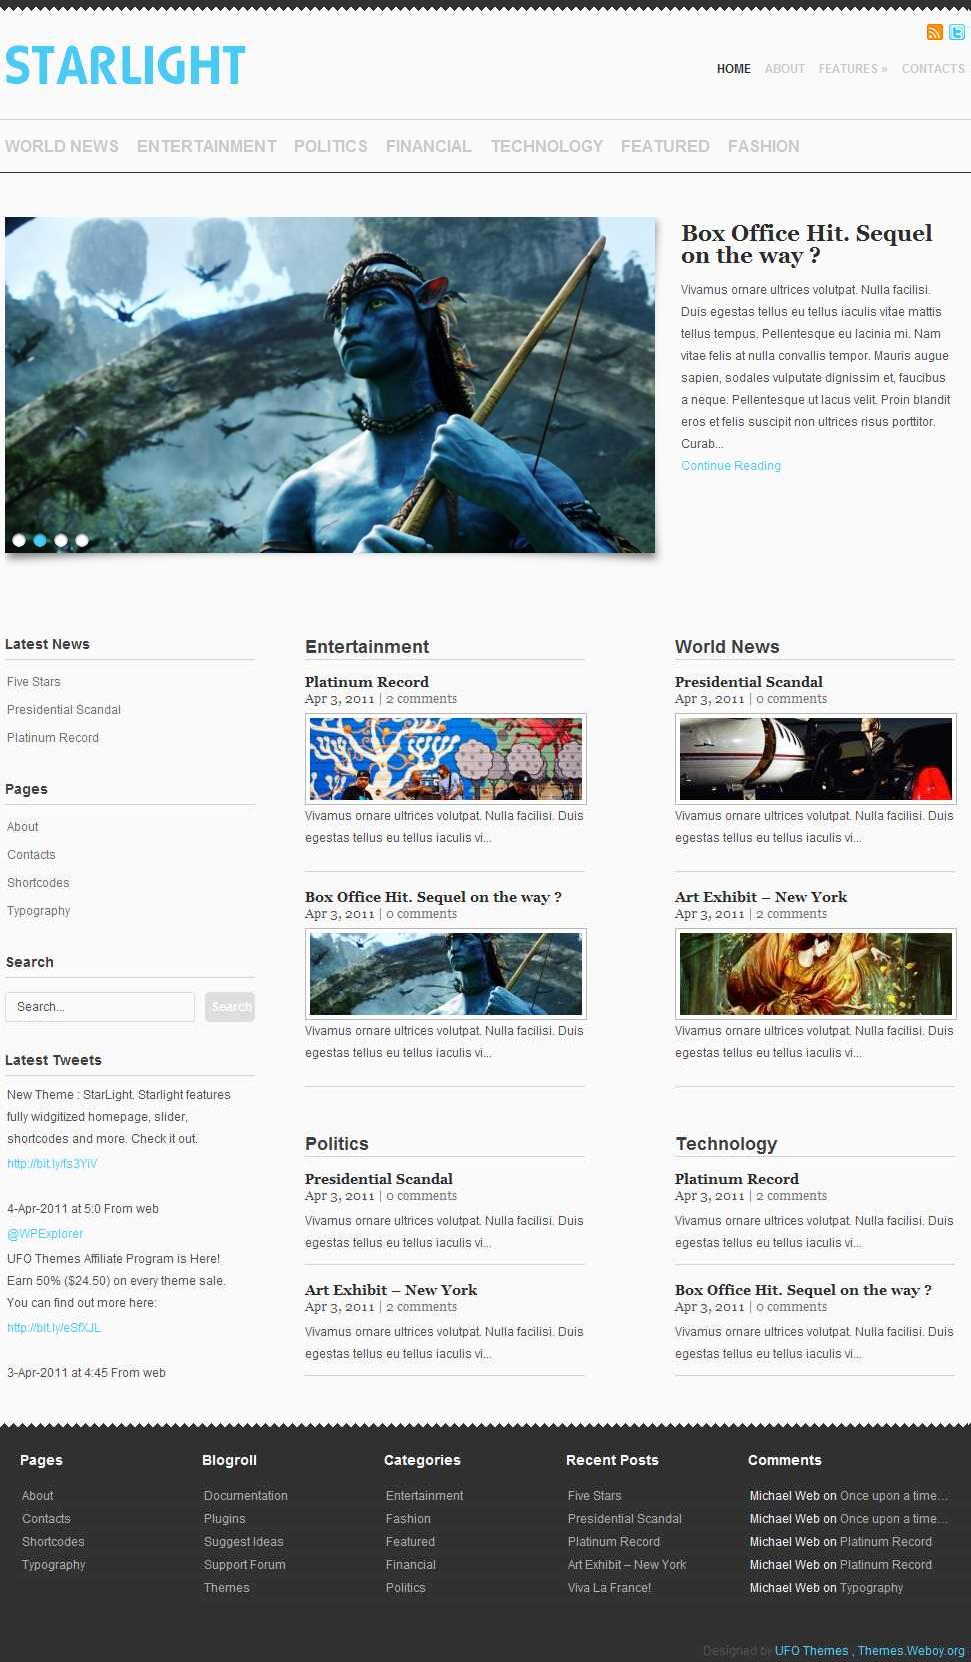This screenshot has height=1662, width=971.
Task: Select the second (active) slider dot
Action: pyautogui.click(x=40, y=540)
